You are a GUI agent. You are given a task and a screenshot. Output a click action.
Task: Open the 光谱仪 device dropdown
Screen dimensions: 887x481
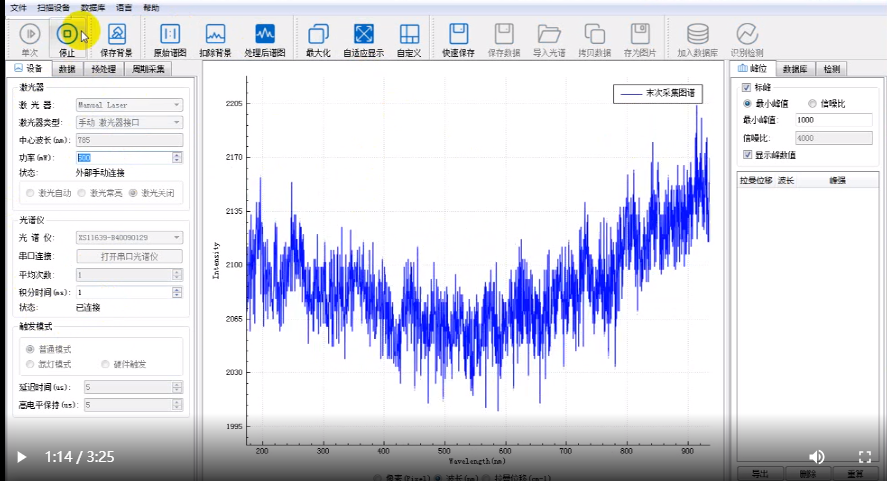tap(129, 237)
